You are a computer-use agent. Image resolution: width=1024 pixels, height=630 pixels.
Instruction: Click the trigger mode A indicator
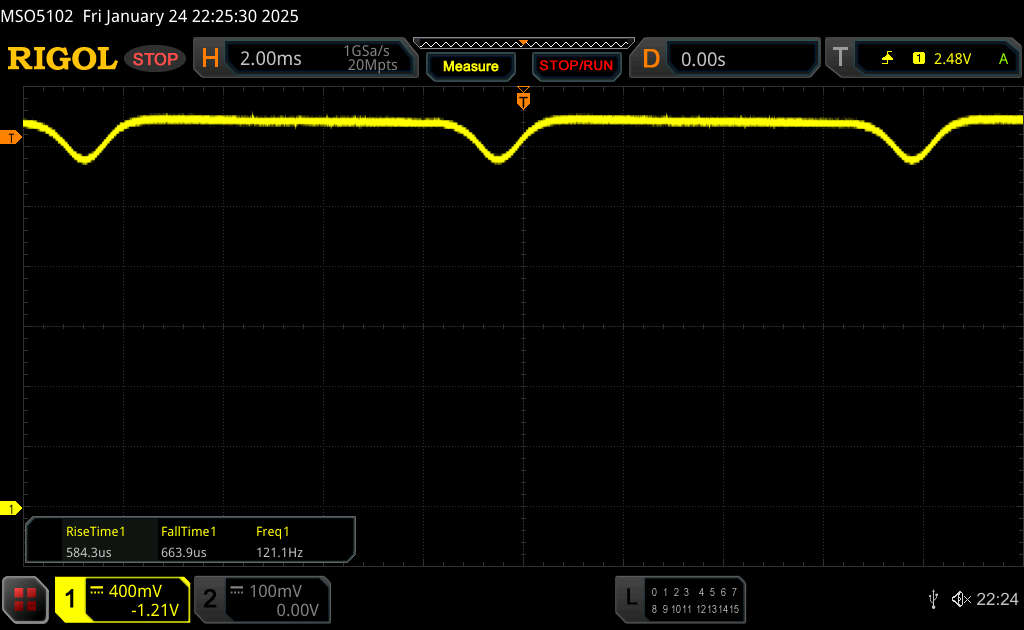[1003, 59]
